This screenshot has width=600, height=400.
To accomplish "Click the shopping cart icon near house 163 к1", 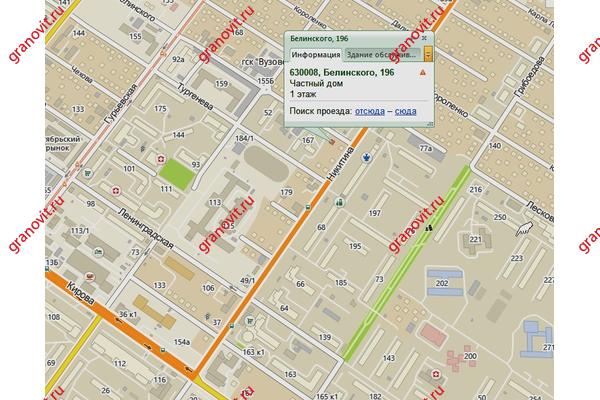I will (x=250, y=320).
